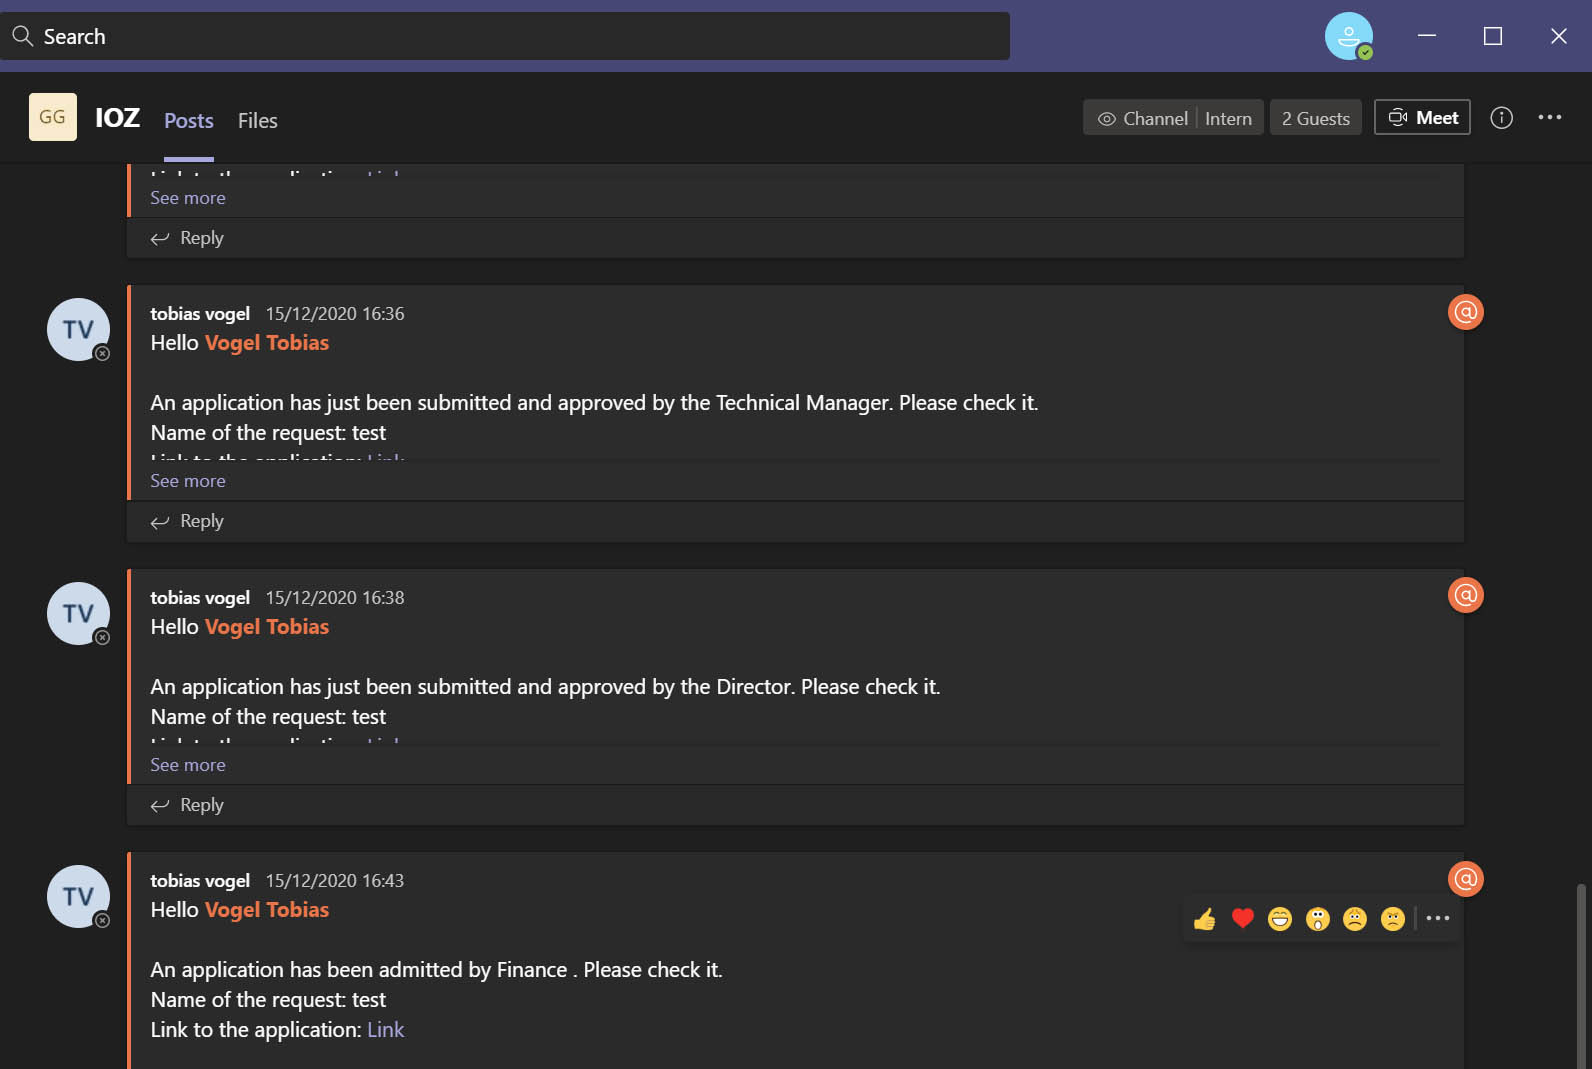React with surprised face emoji
1592x1069 pixels.
(x=1318, y=919)
